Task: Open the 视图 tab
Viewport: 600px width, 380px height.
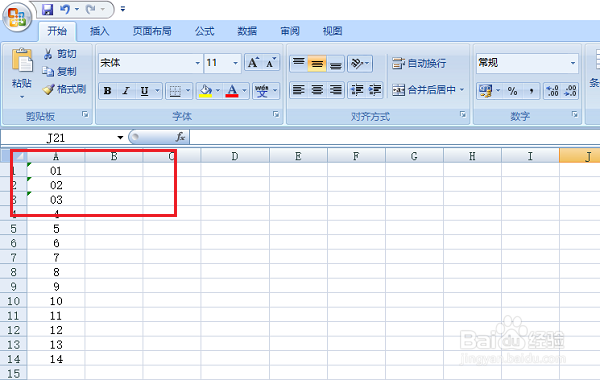Action: (x=332, y=31)
